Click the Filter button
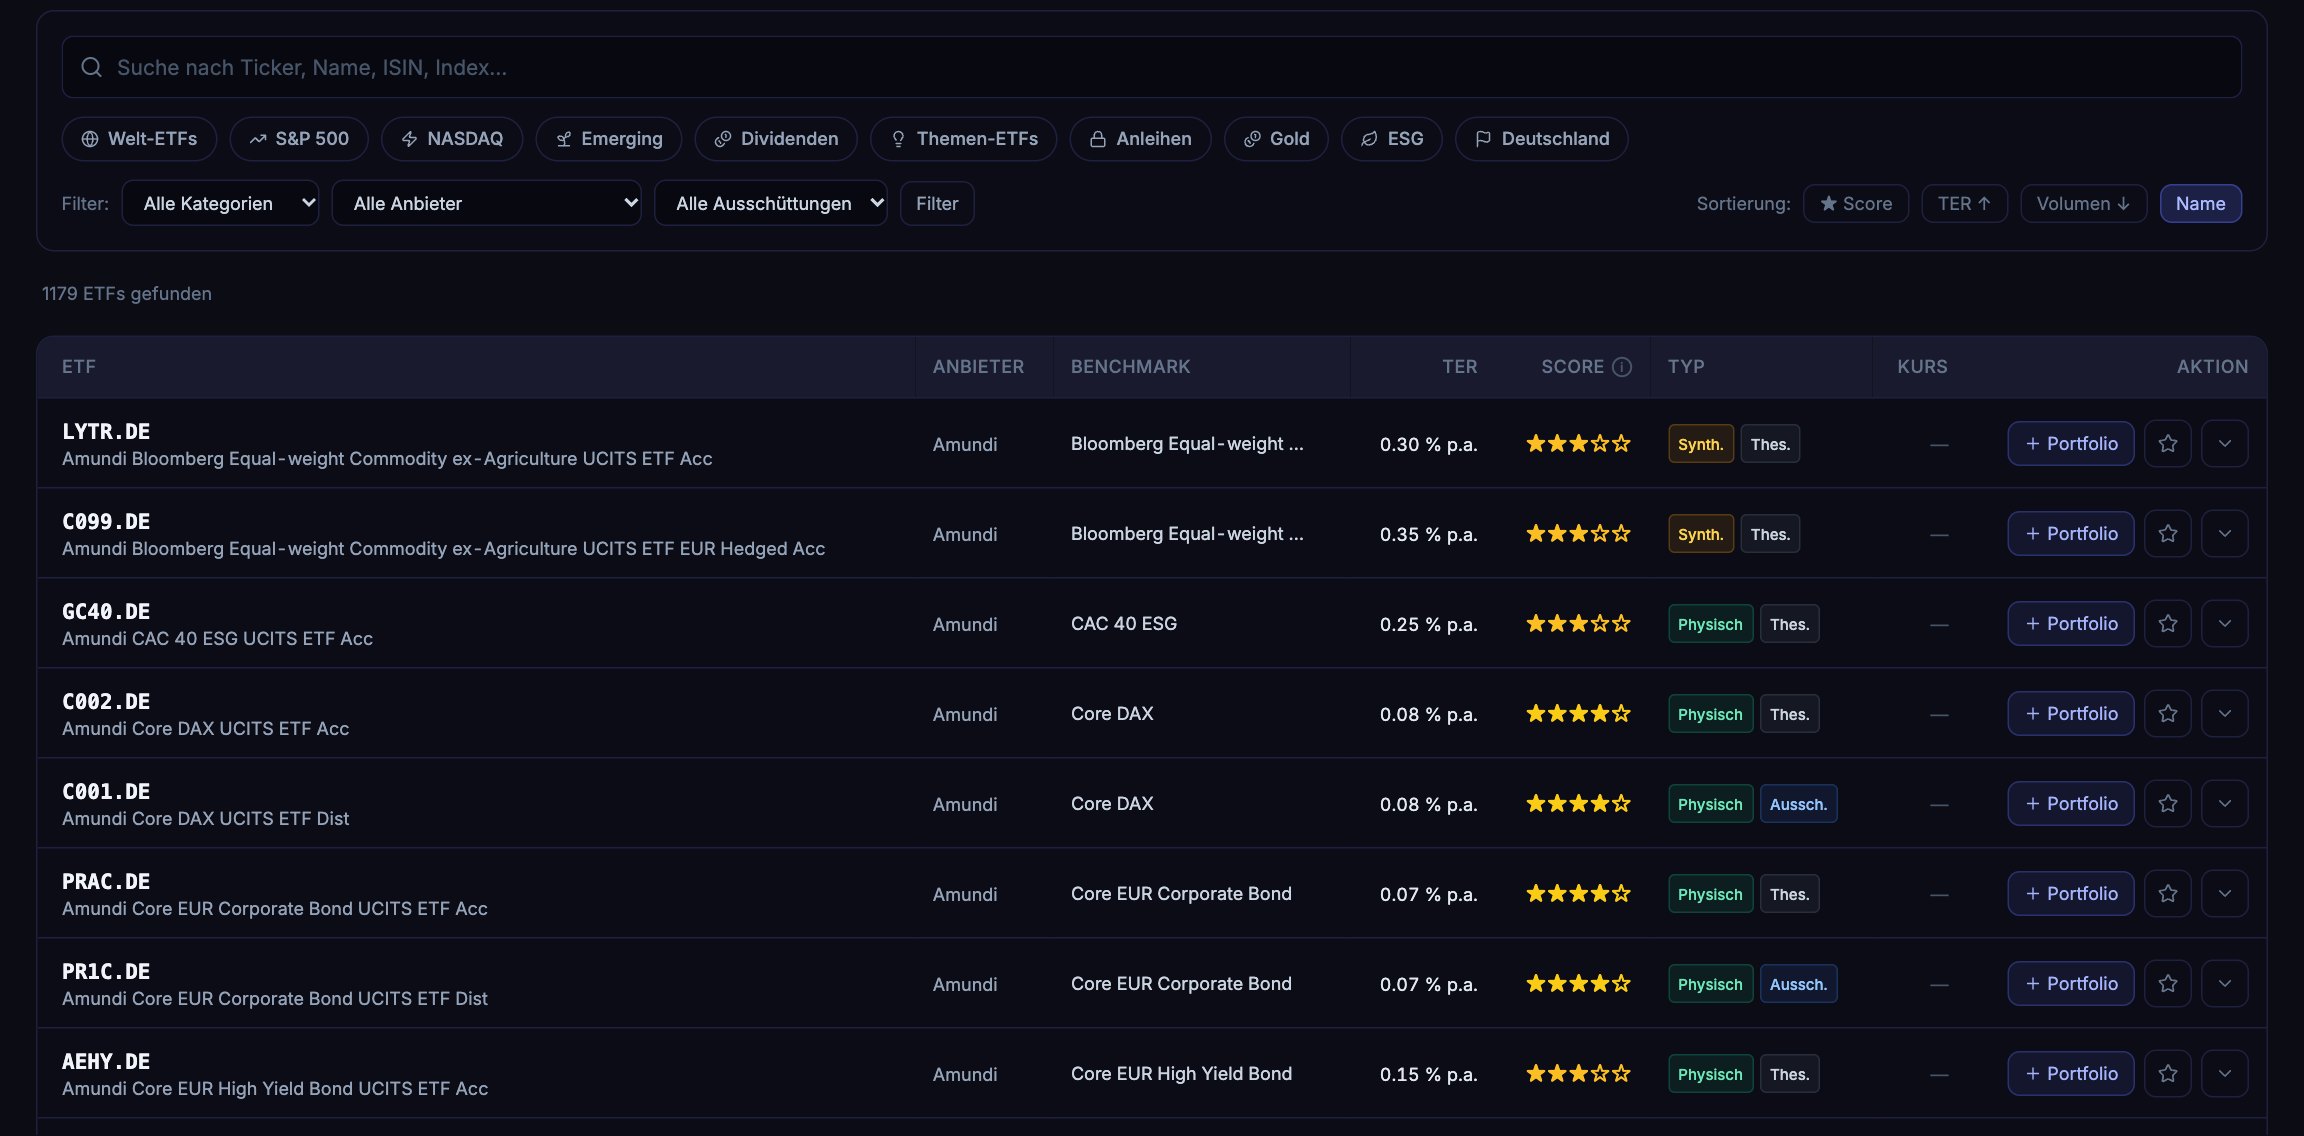This screenshot has height=1136, width=2304. (937, 203)
